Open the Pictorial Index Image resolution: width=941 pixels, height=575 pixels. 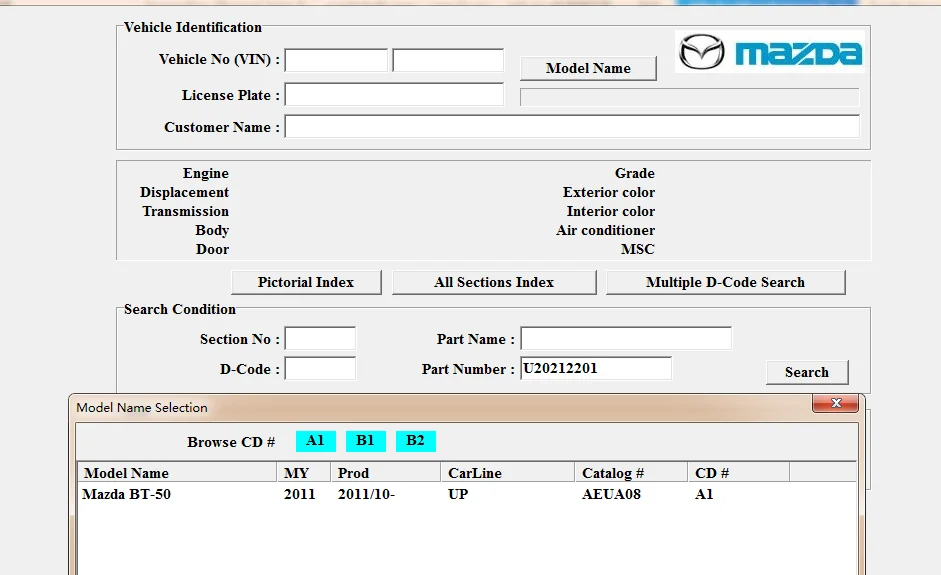coord(306,283)
